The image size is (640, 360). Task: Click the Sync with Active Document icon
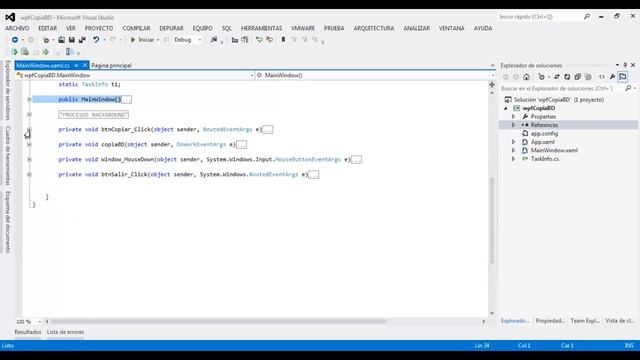click(x=557, y=77)
